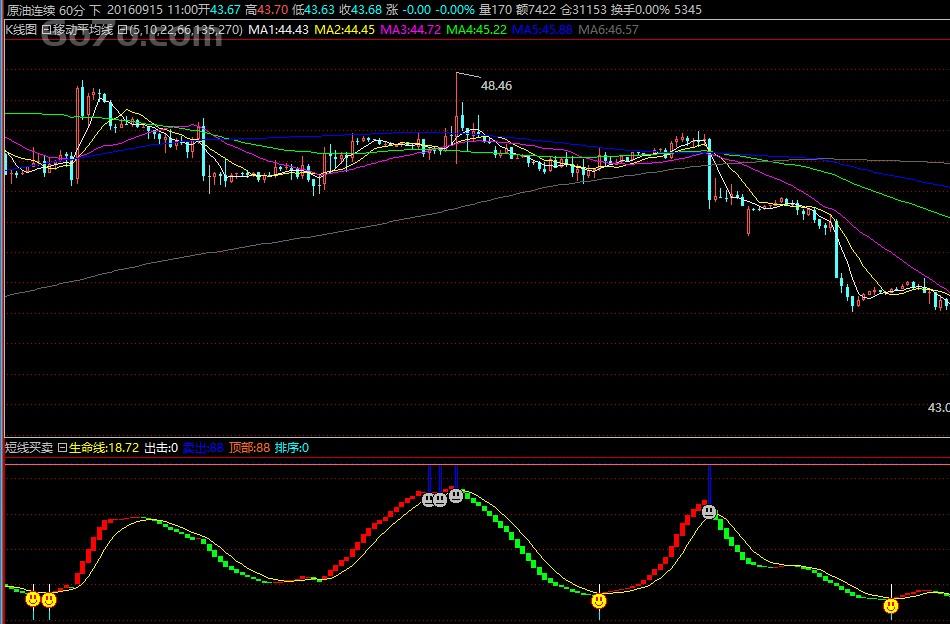Screen dimensions: 950x624
Task: Click the 换手0.00% turnover reading
Action: (640, 10)
